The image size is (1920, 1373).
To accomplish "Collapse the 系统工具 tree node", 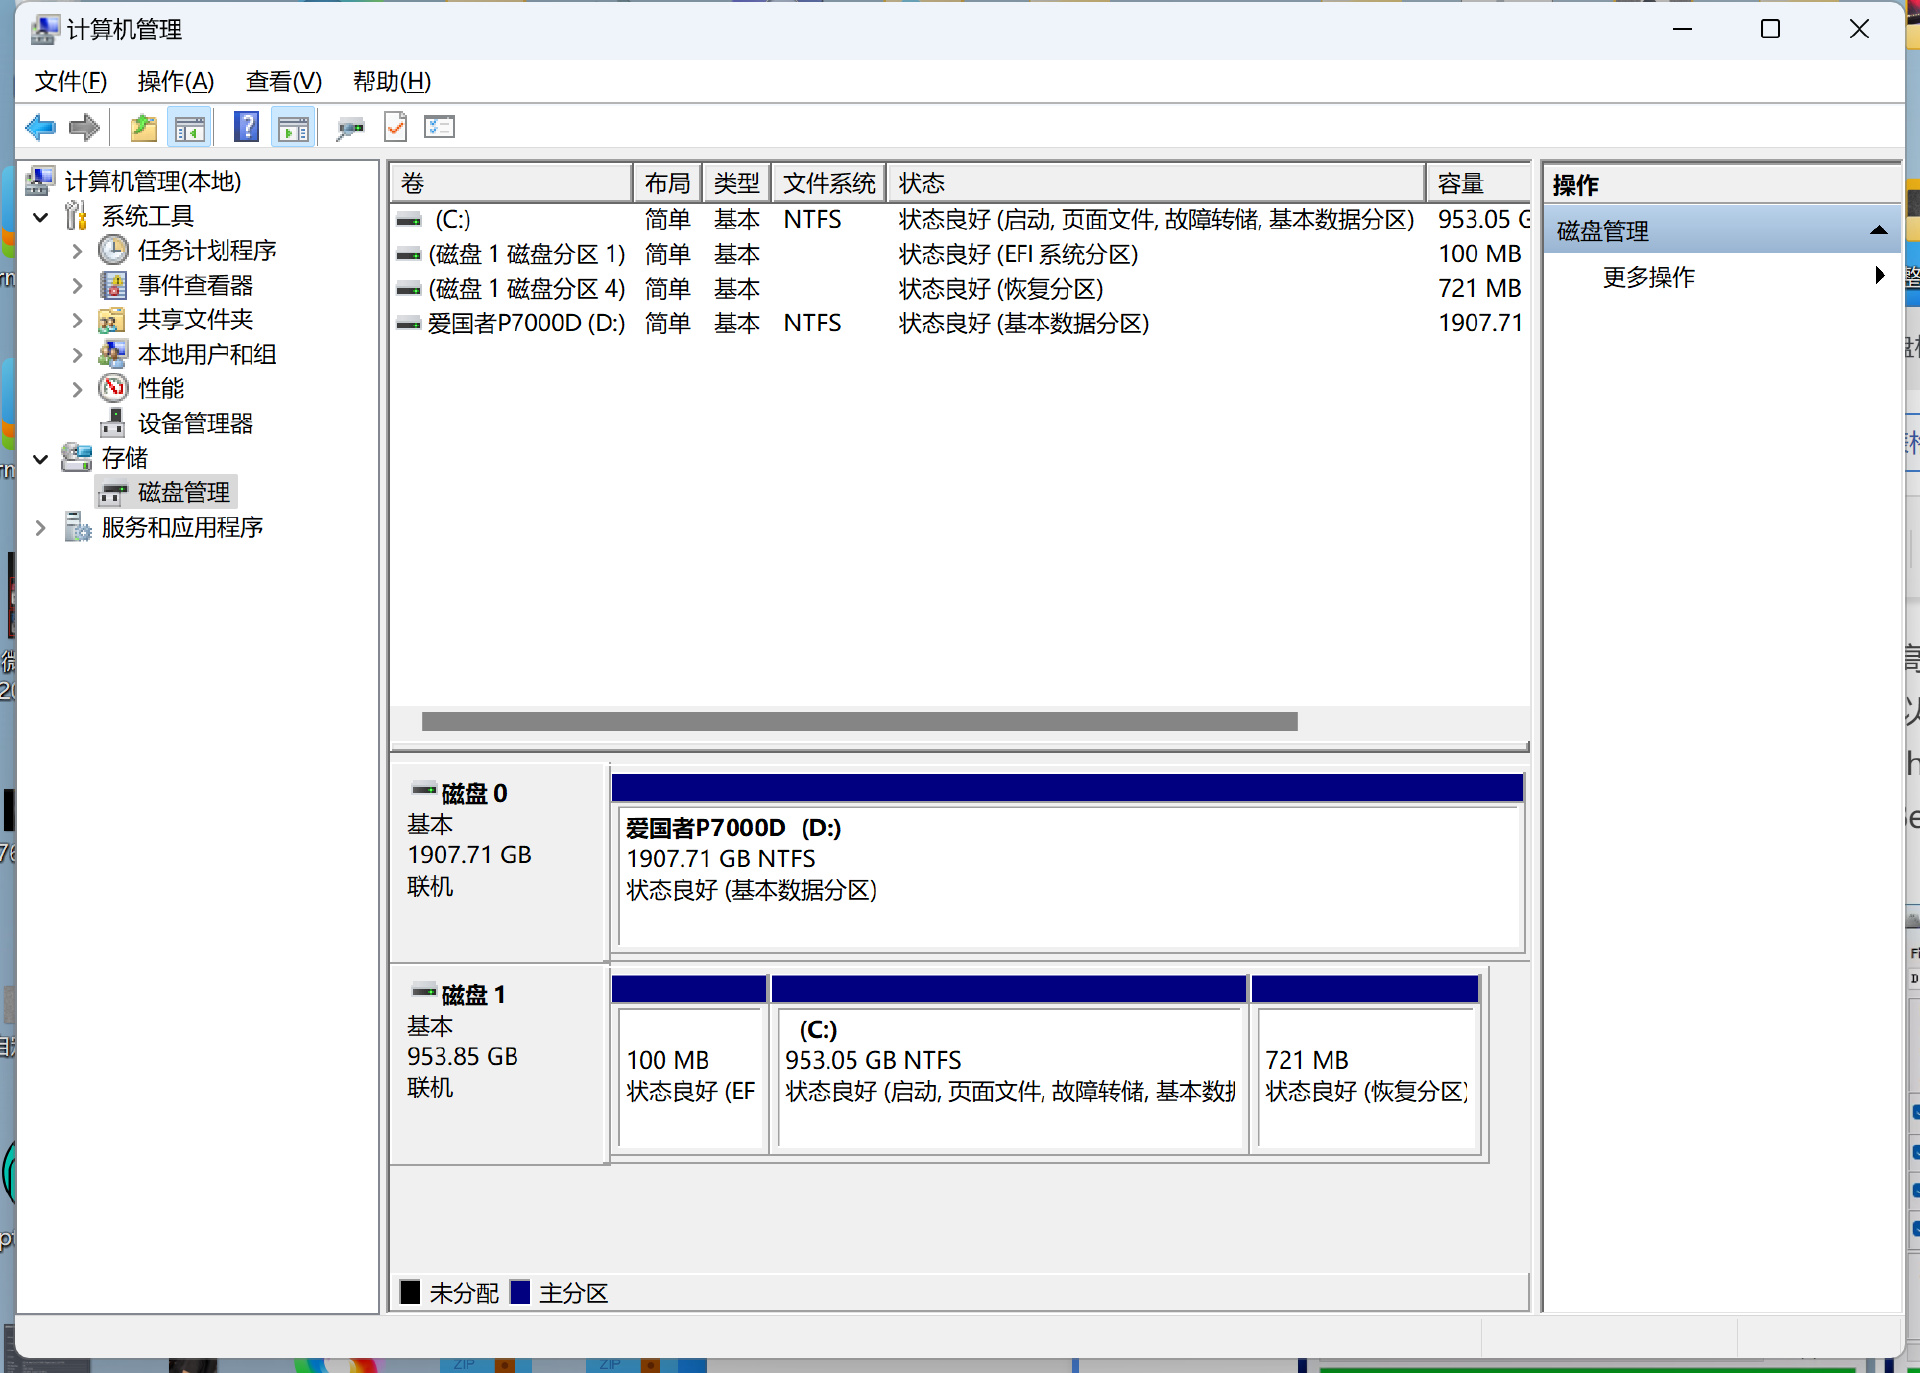I will click(x=41, y=217).
